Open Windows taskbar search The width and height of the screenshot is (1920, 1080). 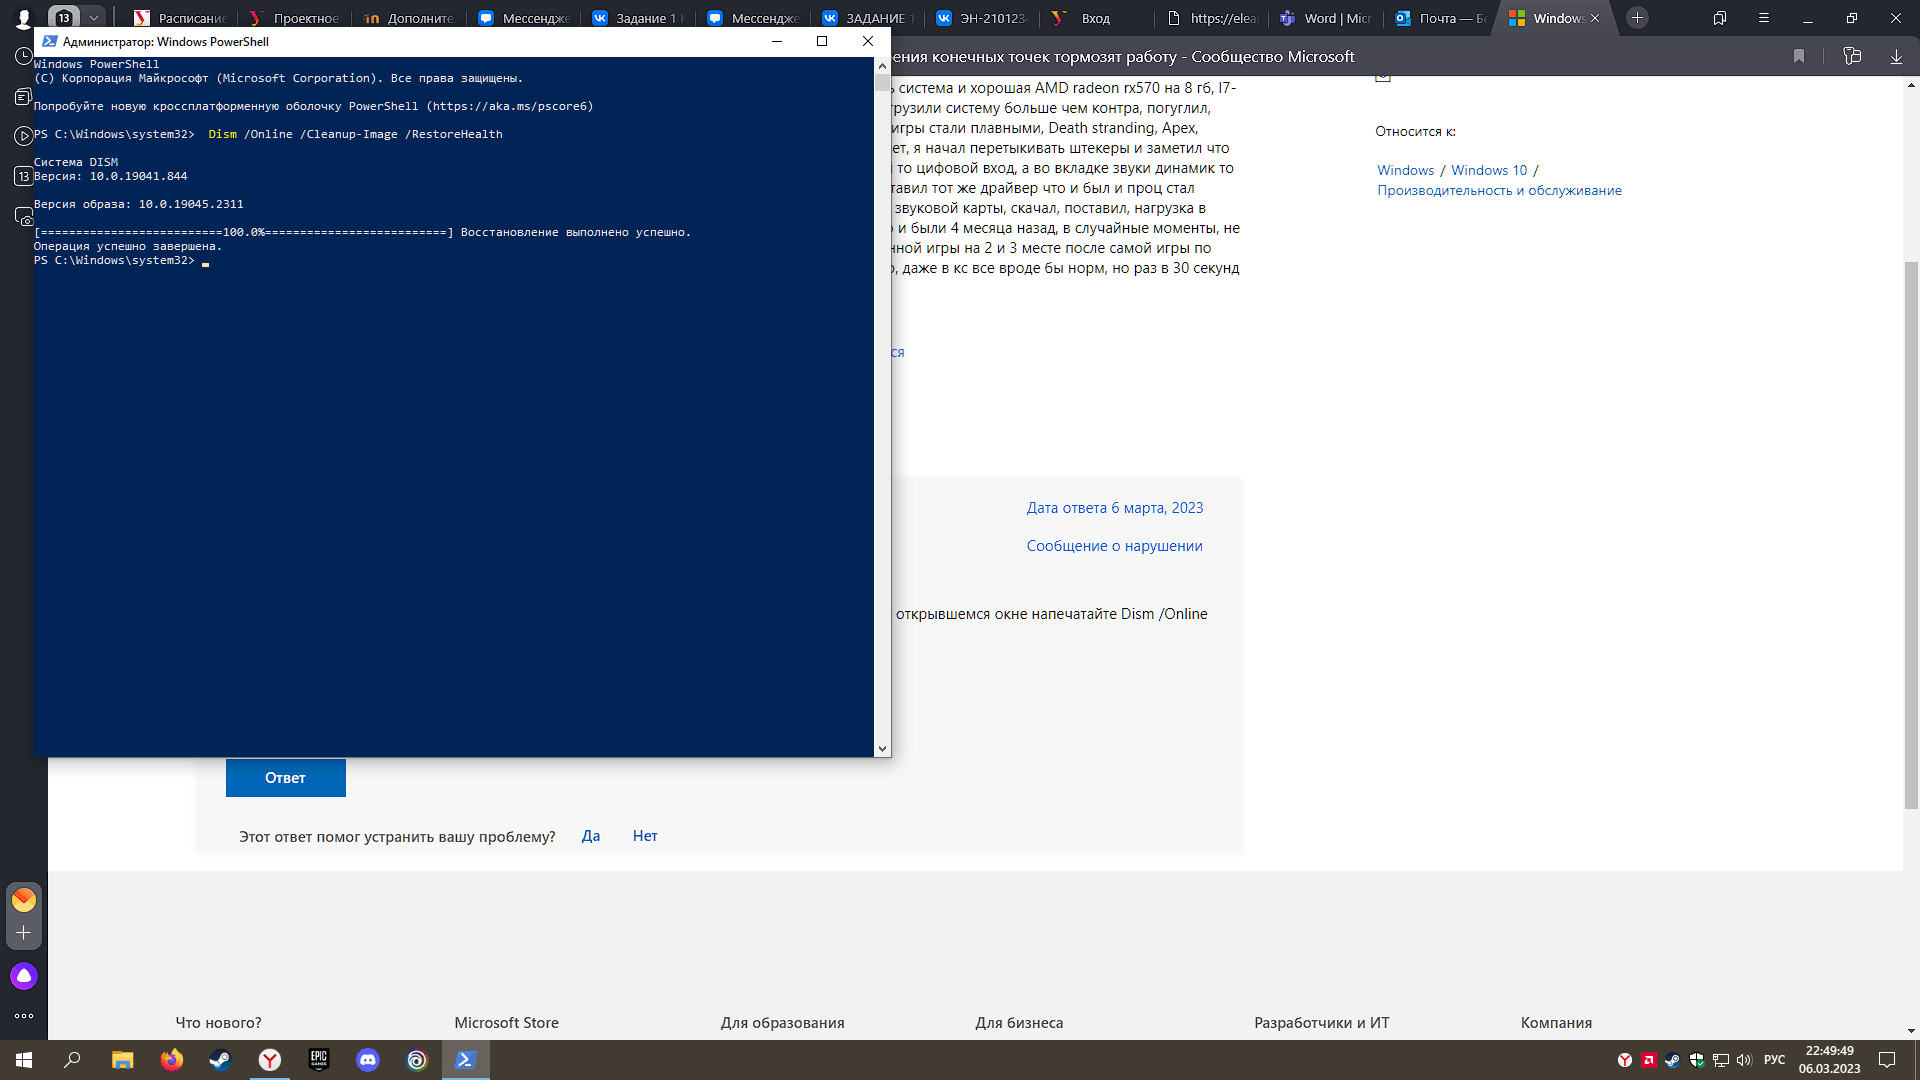coord(72,1060)
